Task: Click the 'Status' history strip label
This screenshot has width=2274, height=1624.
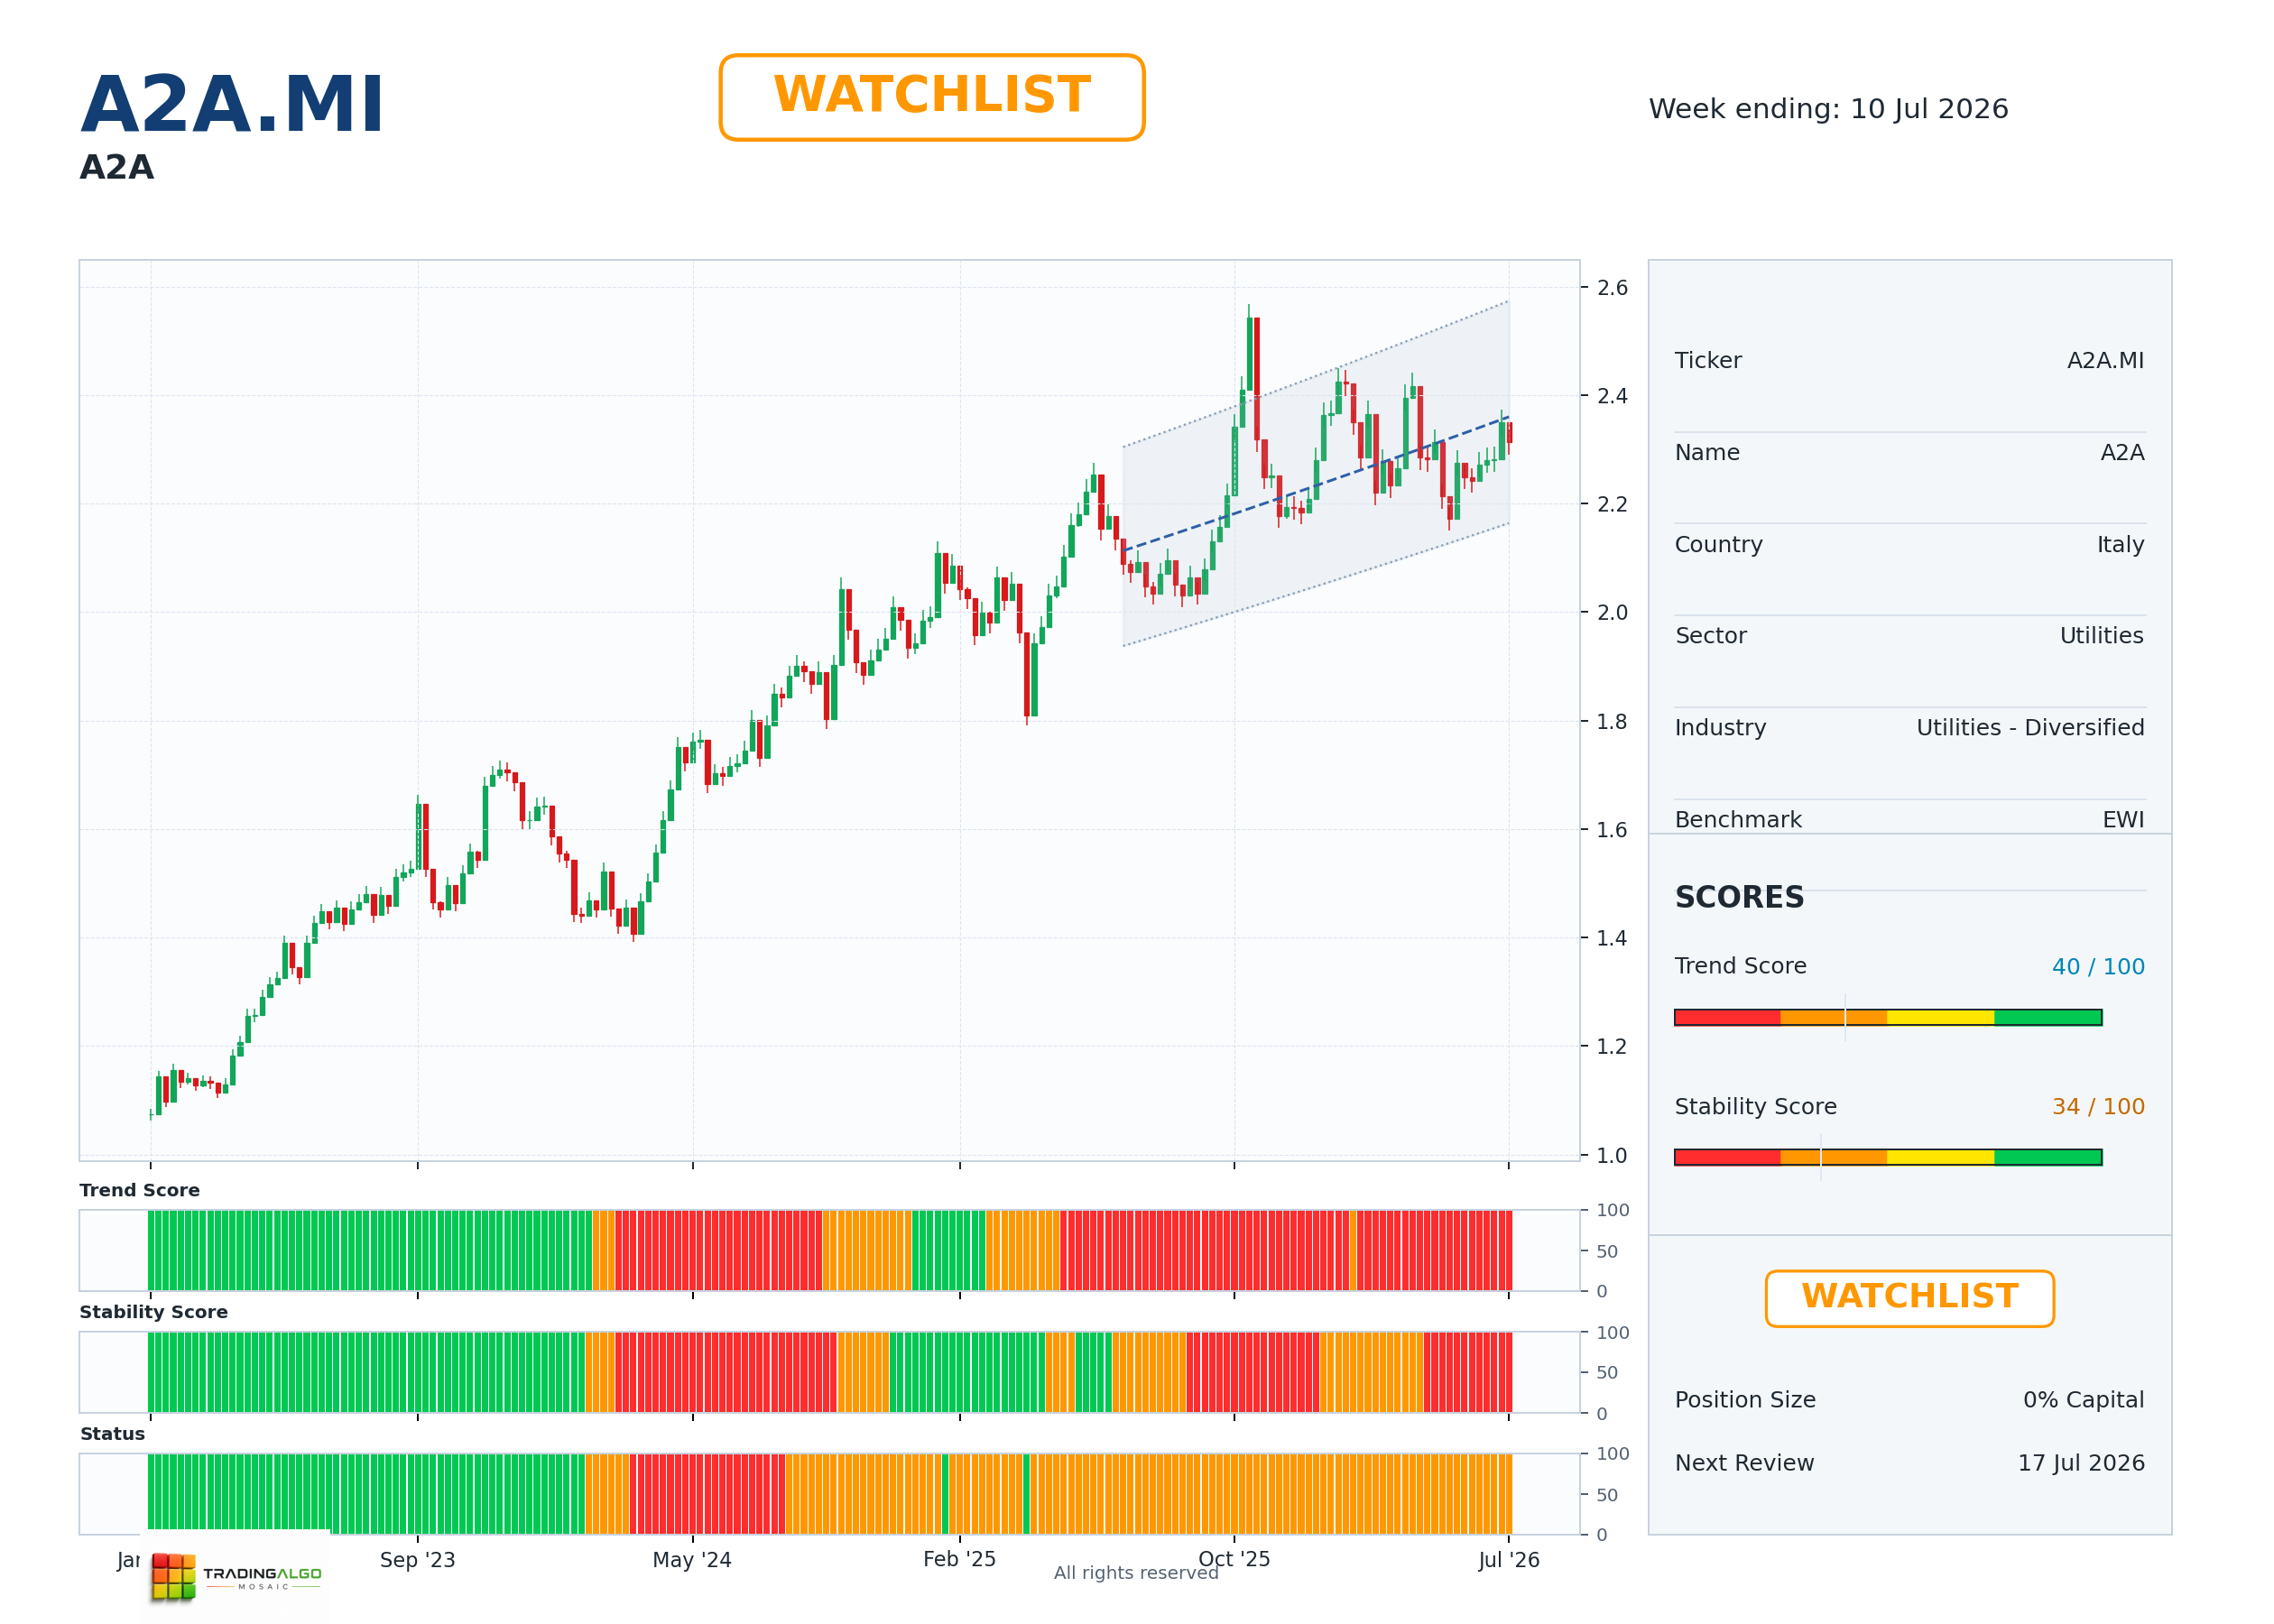Action: point(112,1434)
